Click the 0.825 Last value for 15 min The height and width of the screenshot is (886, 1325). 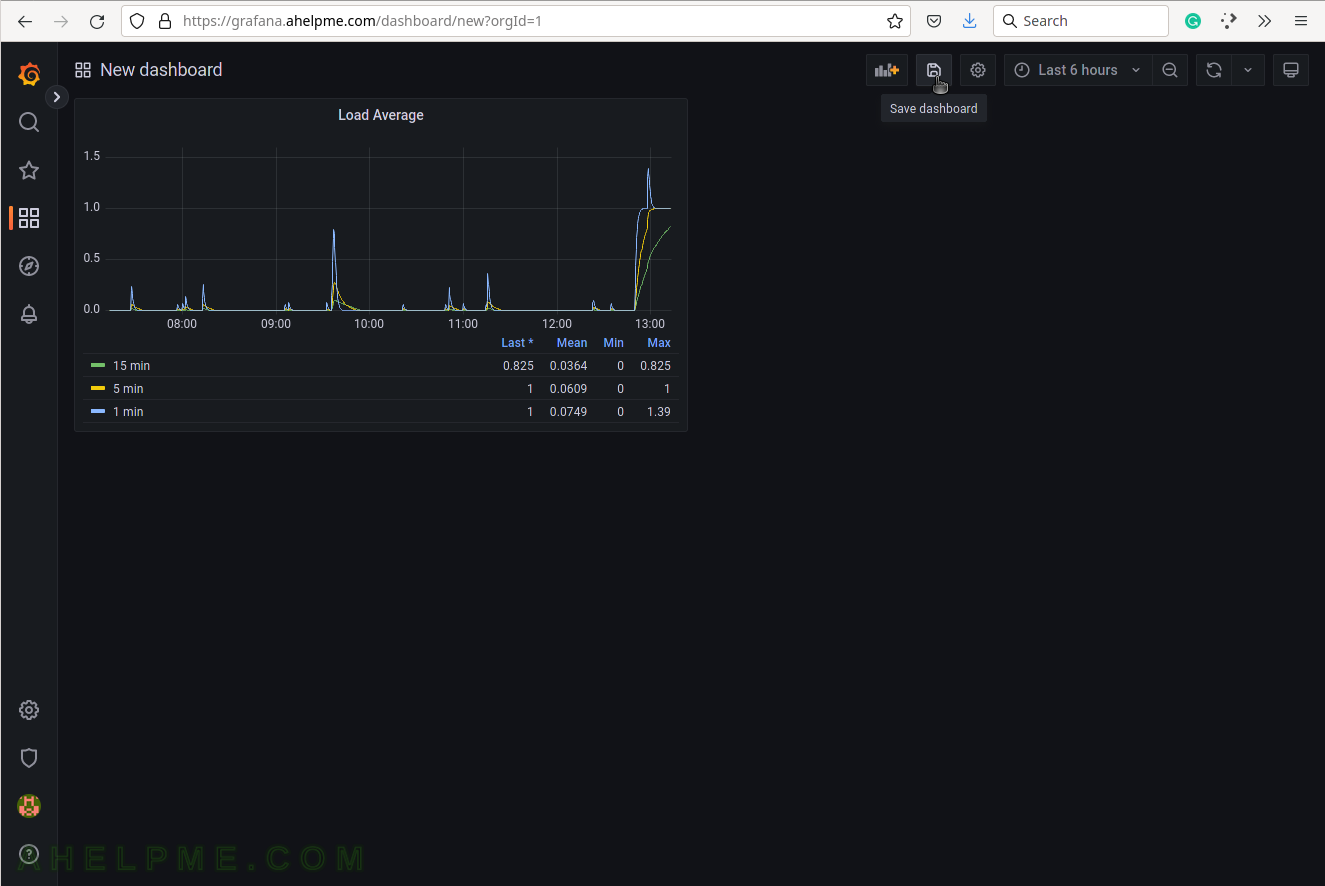tap(518, 366)
